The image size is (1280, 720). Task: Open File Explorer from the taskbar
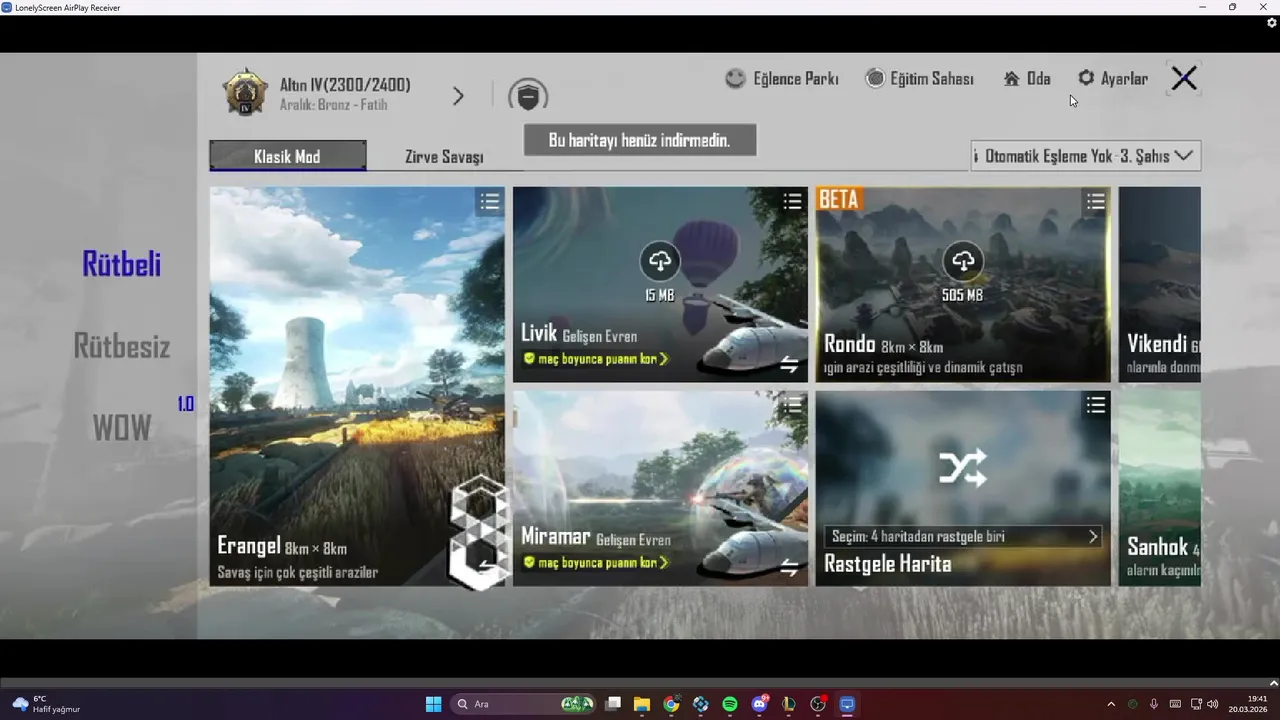[642, 704]
